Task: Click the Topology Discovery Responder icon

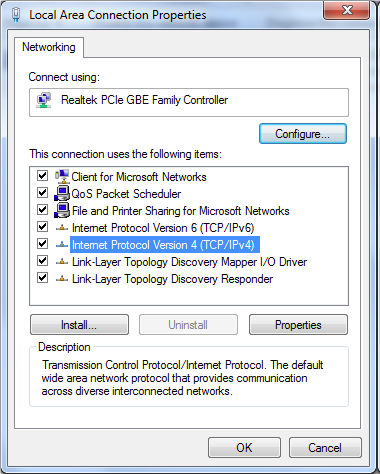Action: point(62,279)
